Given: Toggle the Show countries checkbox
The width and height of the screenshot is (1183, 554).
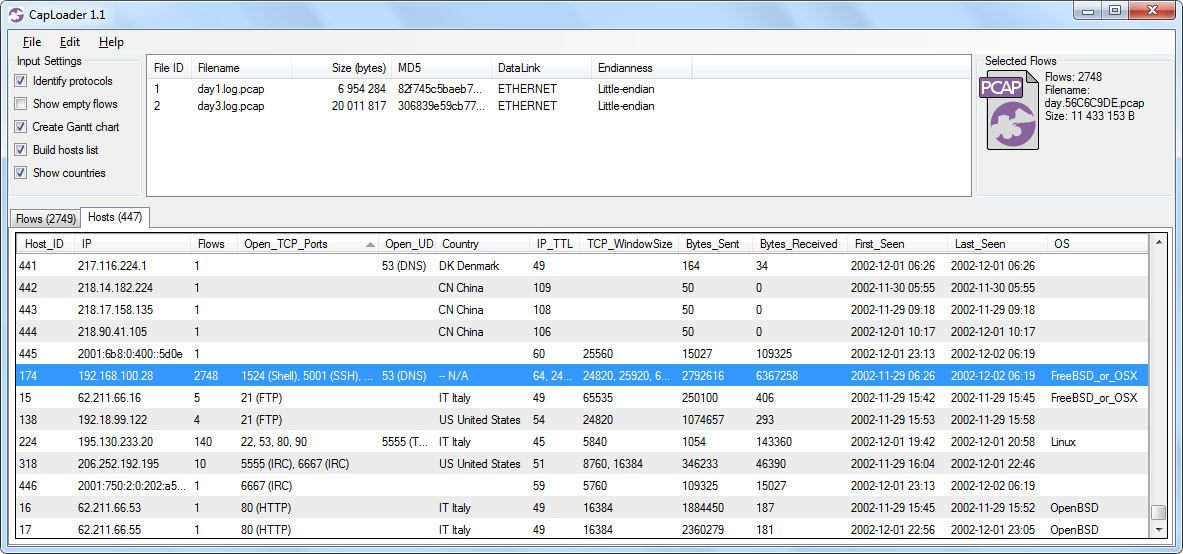Looking at the screenshot, I should [x=21, y=173].
